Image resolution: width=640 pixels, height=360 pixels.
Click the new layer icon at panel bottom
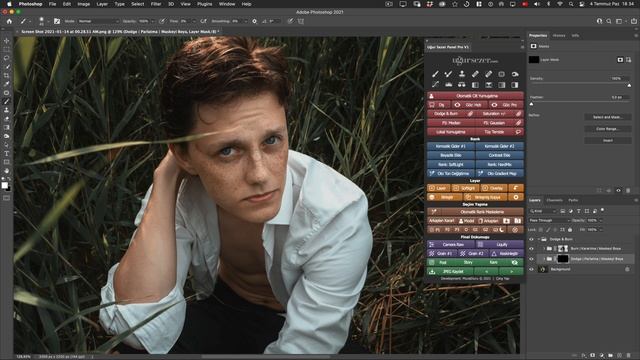(619, 356)
